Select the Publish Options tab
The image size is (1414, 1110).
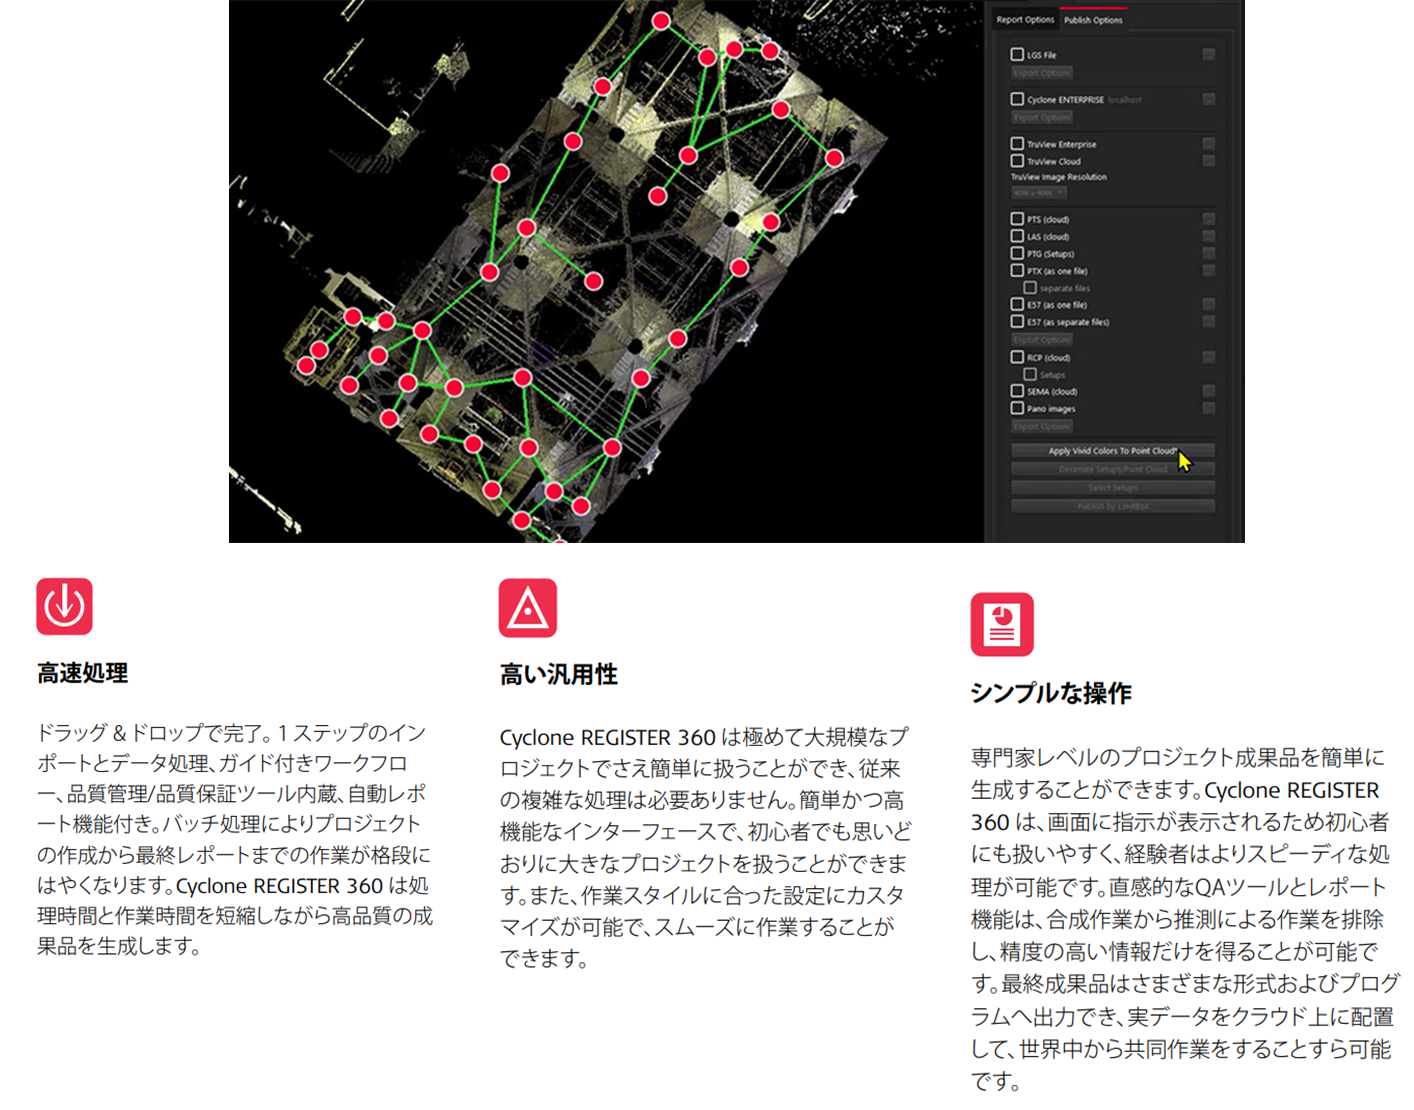coord(1093,20)
